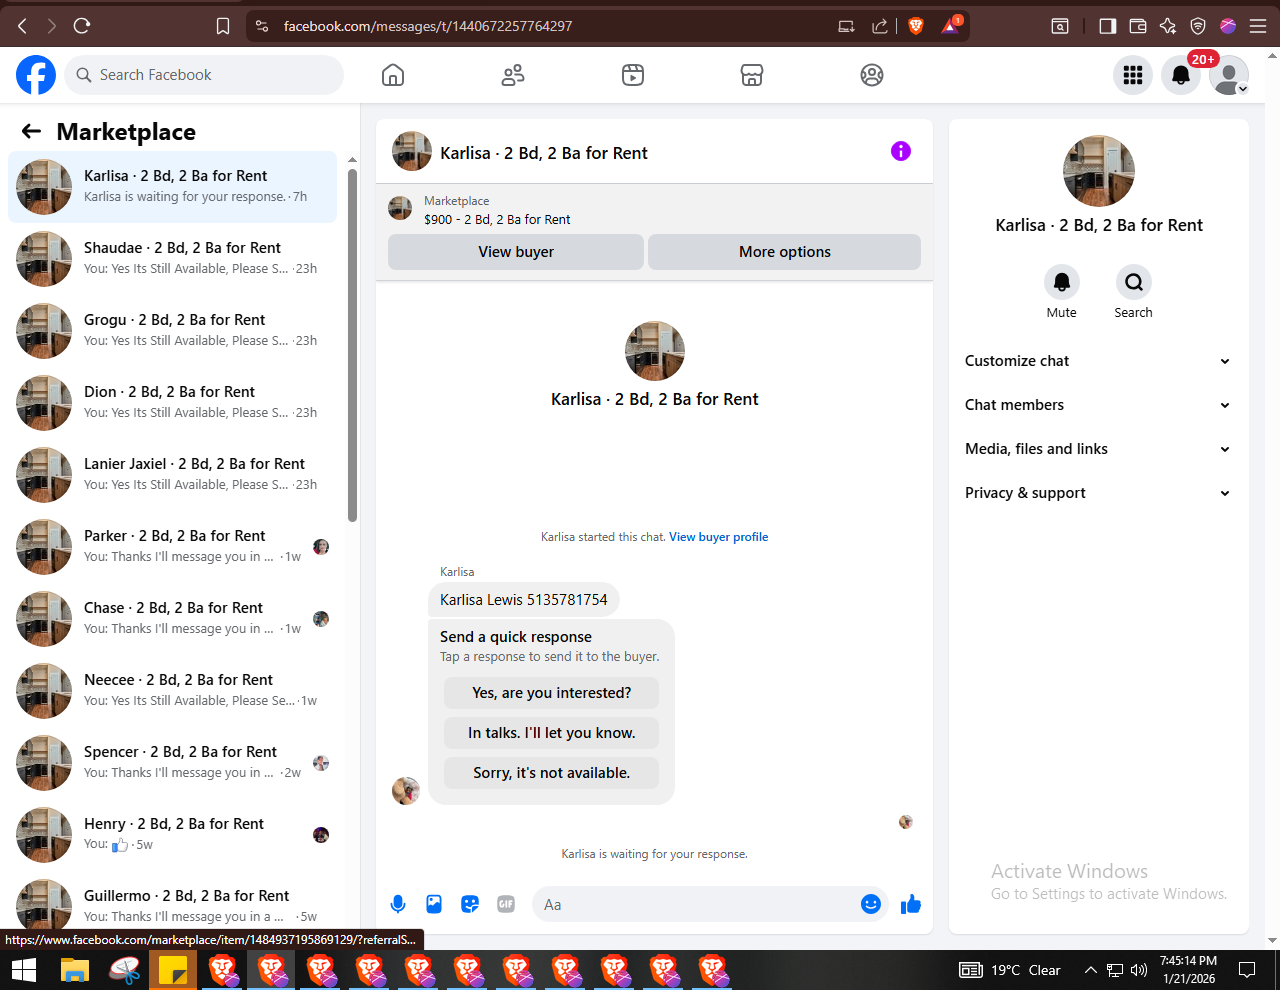Open the Marketplace storefront icon
This screenshot has height=990, width=1280.
[x=752, y=75]
